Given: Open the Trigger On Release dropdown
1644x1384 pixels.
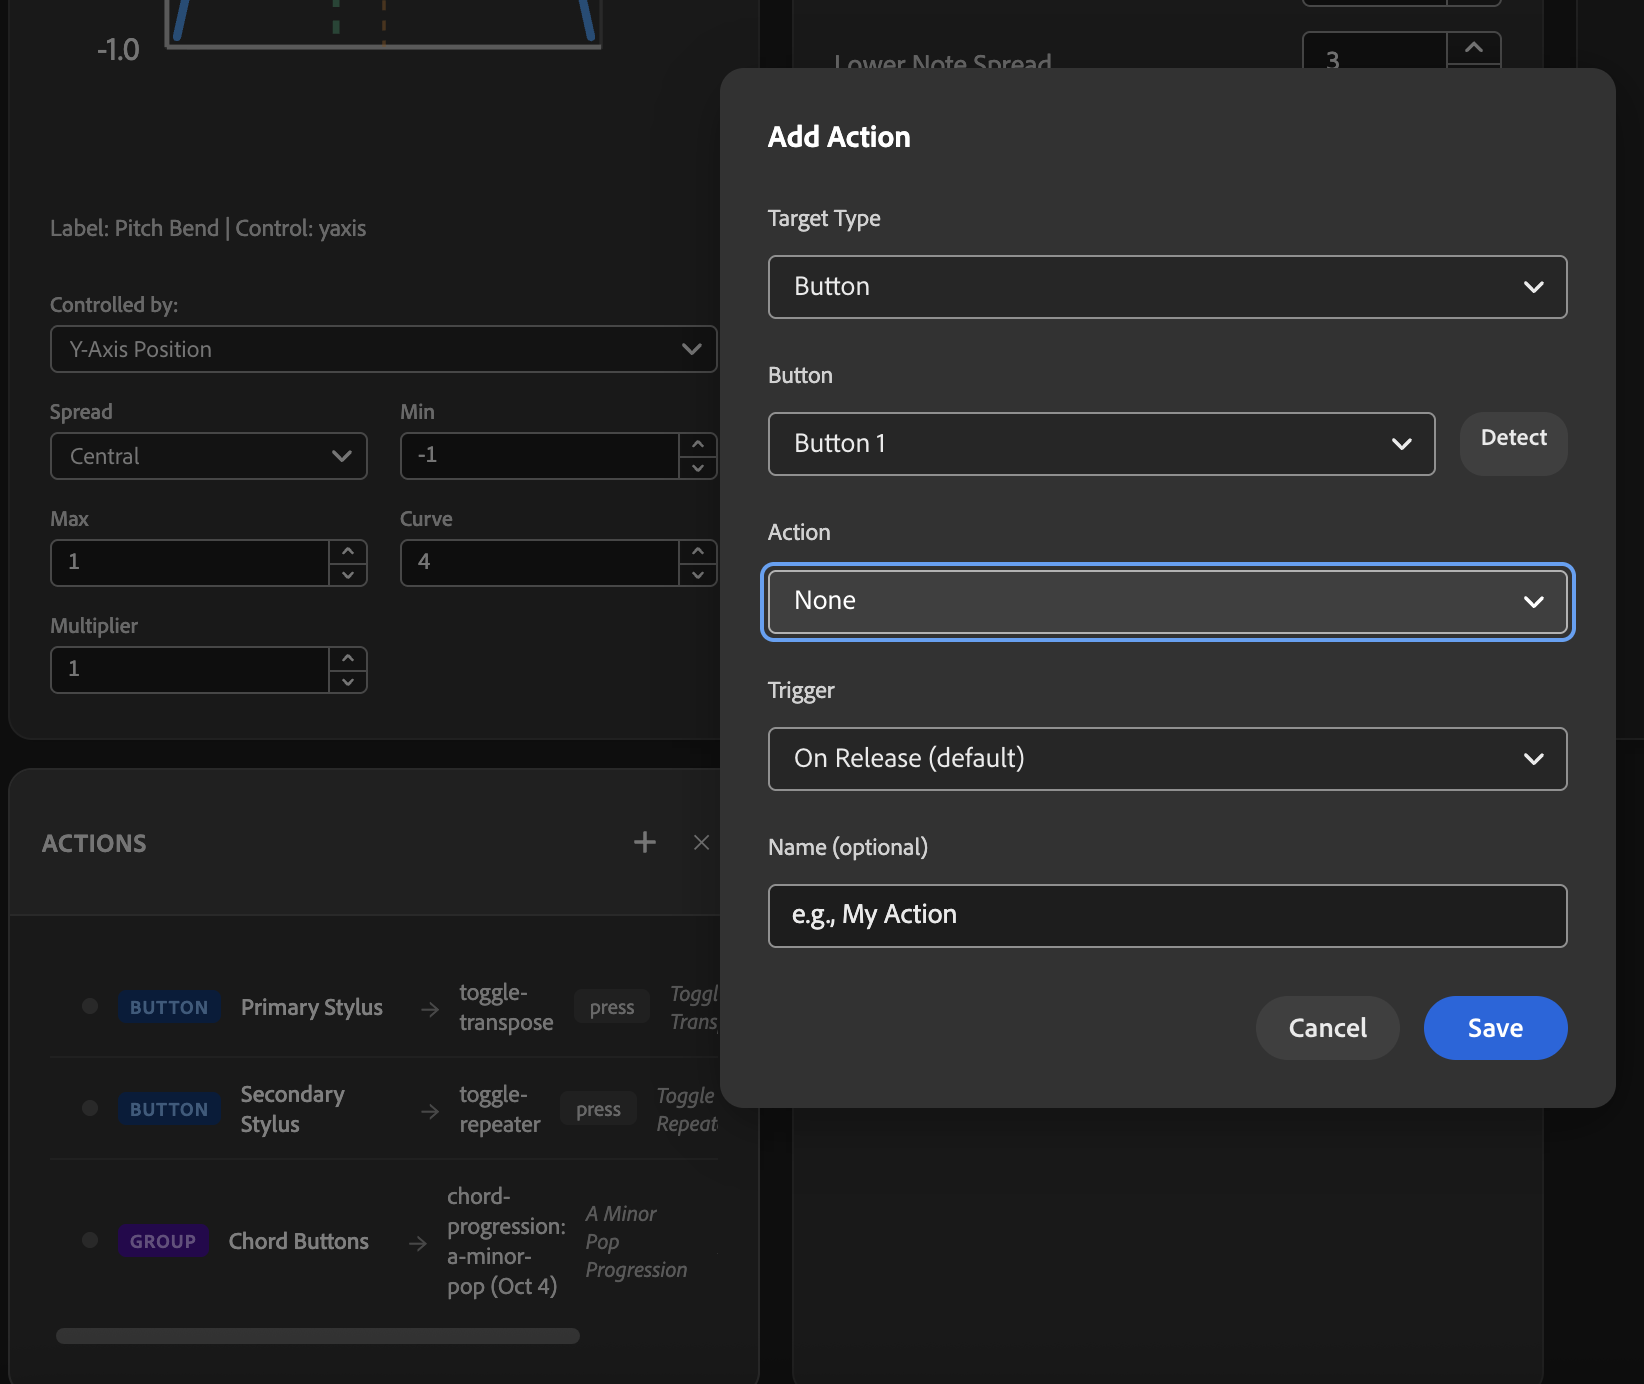Looking at the screenshot, I should click(x=1166, y=759).
